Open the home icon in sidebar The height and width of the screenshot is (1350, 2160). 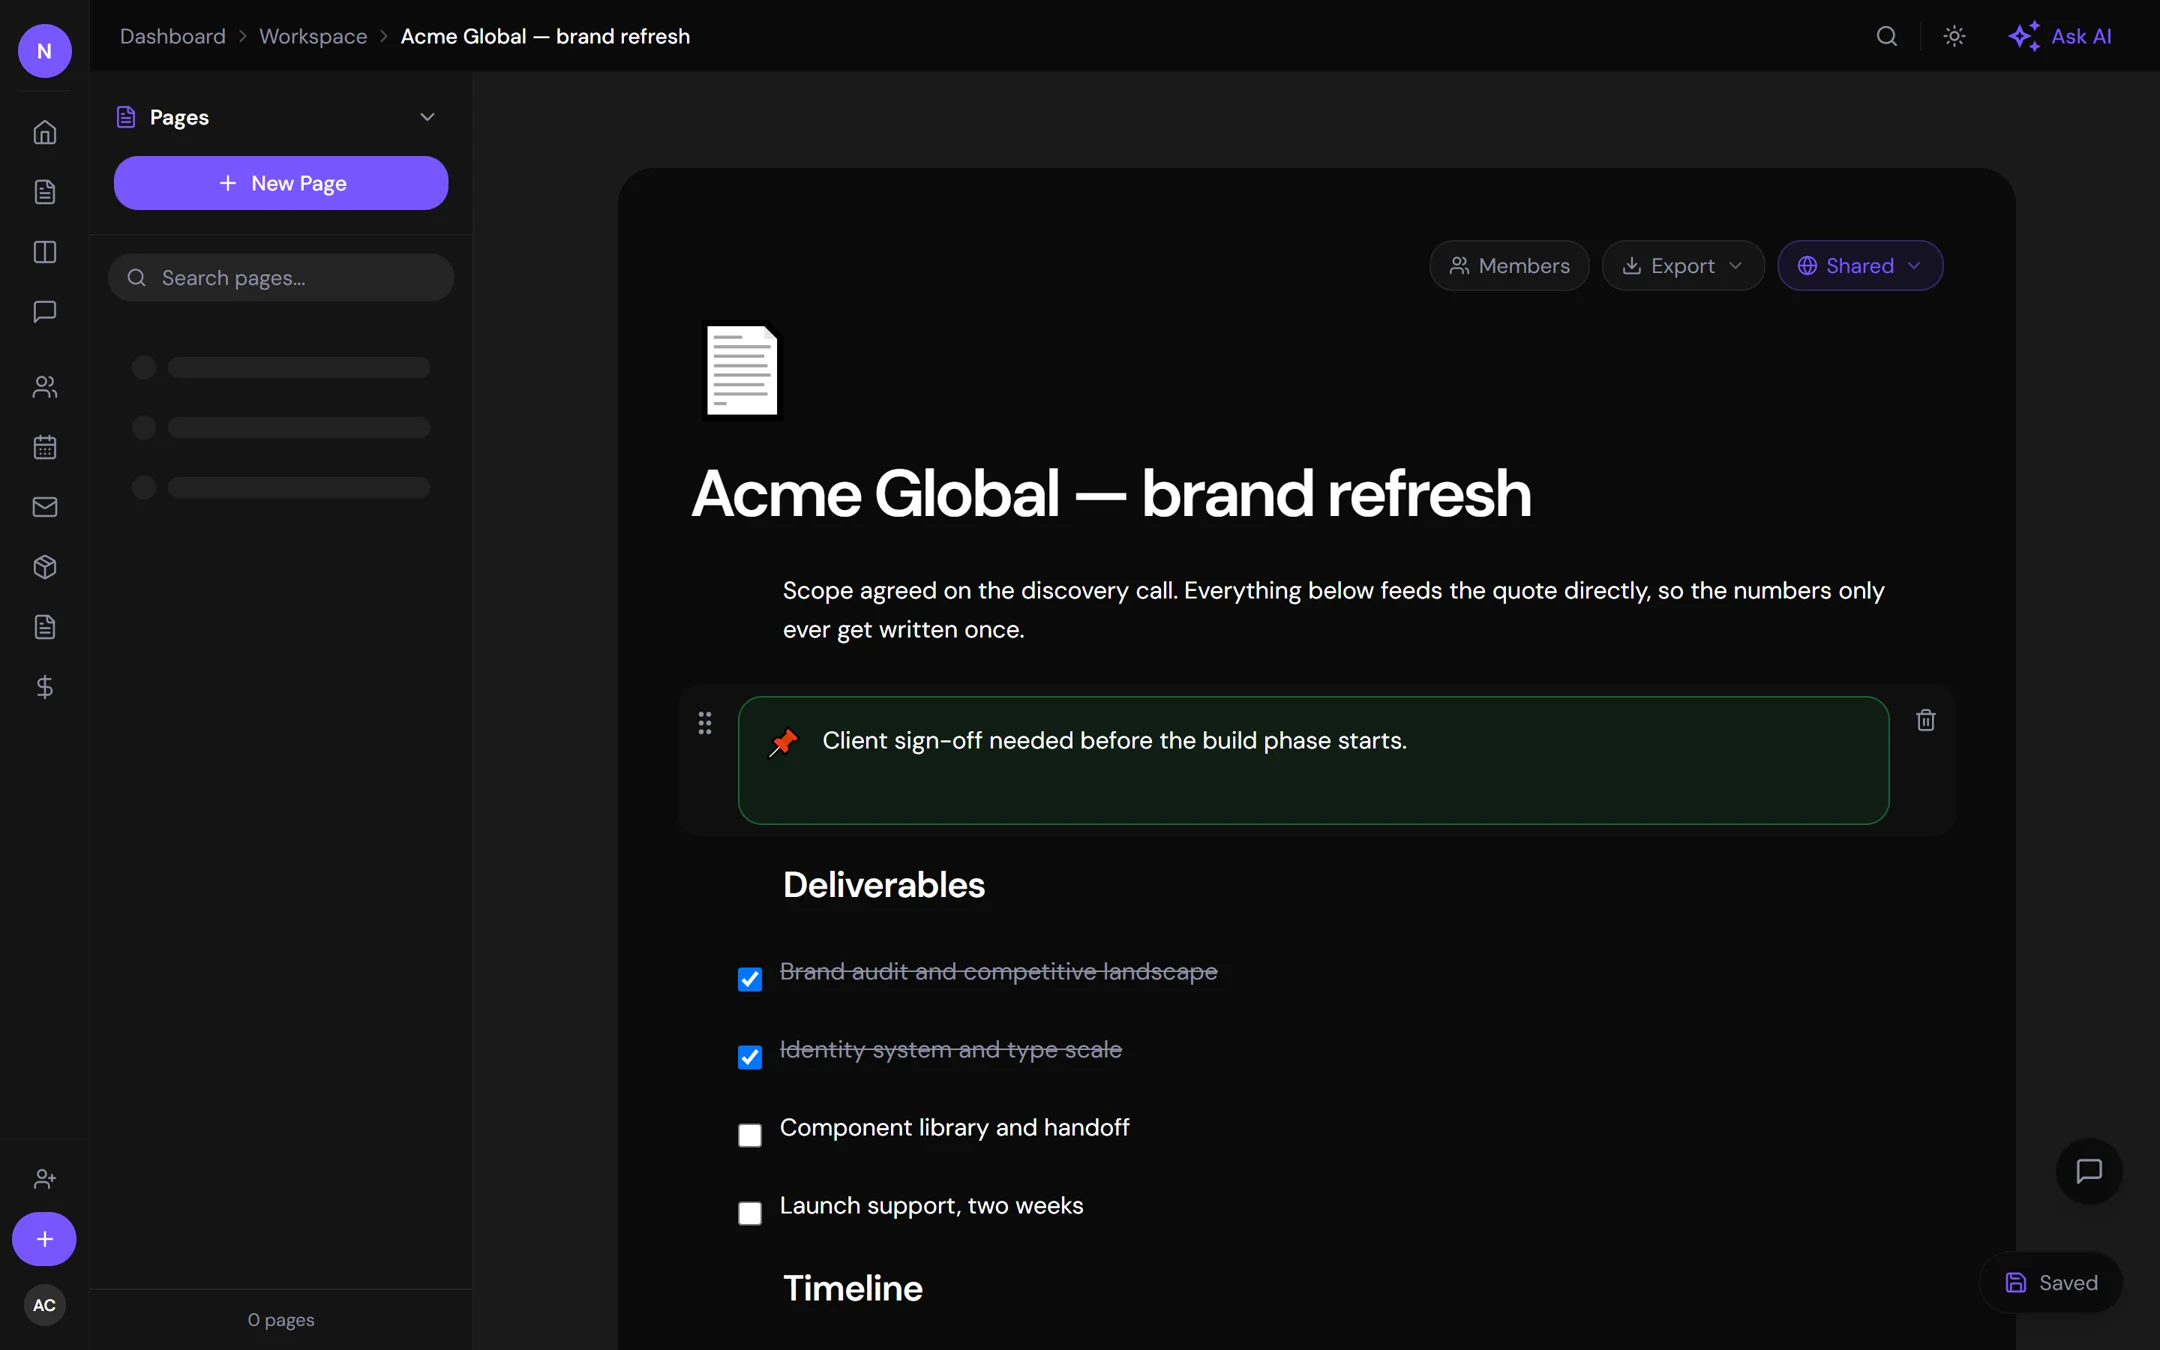(x=45, y=132)
